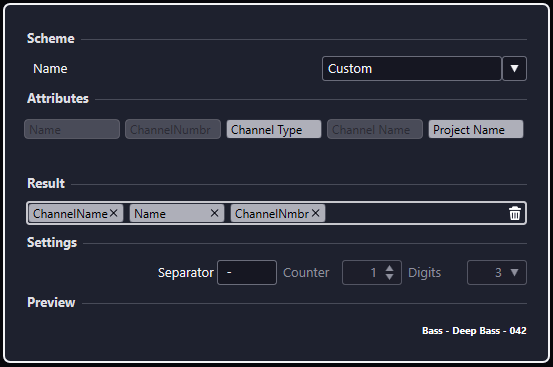Screen dimensions: 553x367
Task: Click the Separator label
Action: coord(186,273)
